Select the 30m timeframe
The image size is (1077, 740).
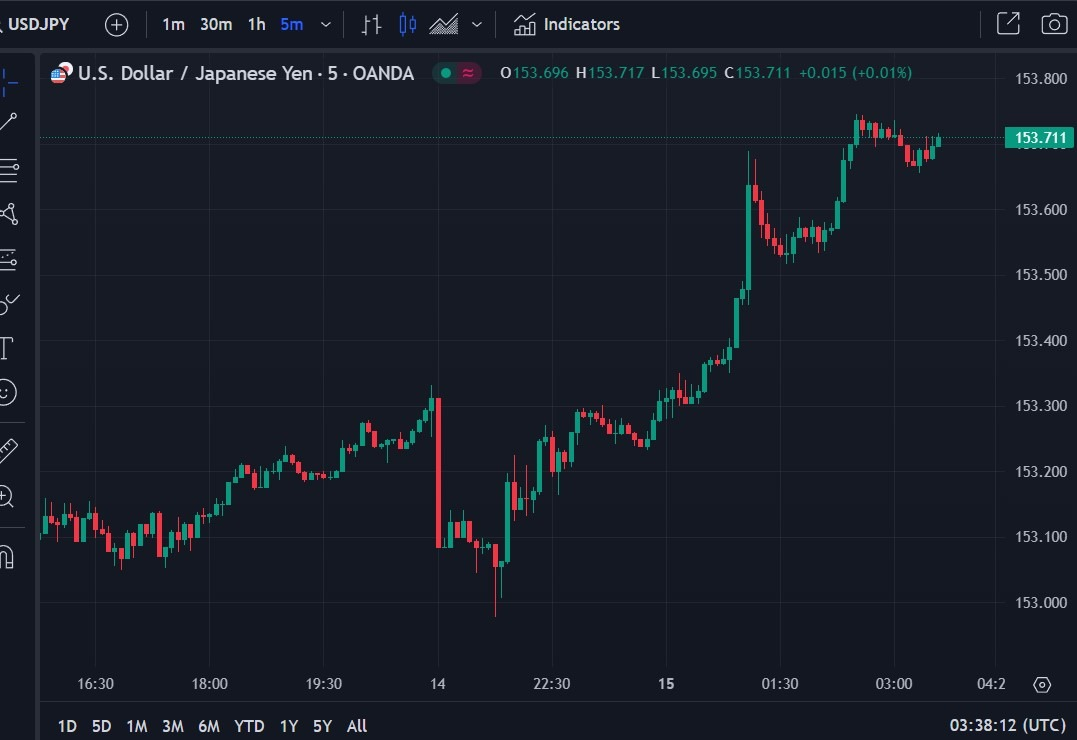click(x=216, y=25)
